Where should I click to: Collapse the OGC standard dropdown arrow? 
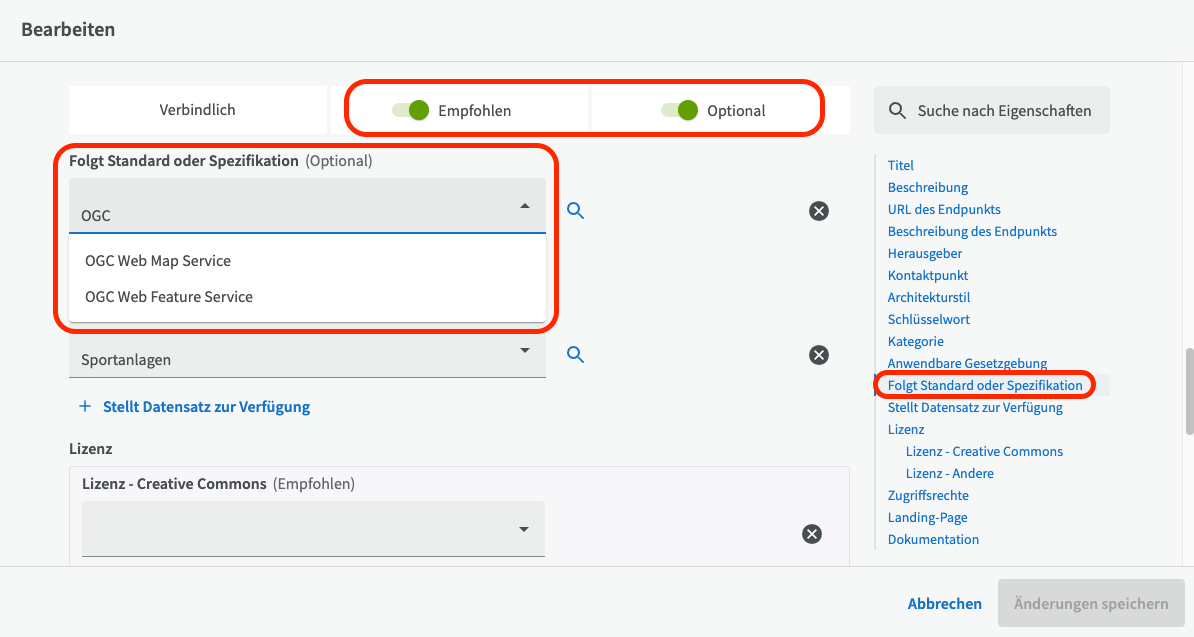coord(525,206)
